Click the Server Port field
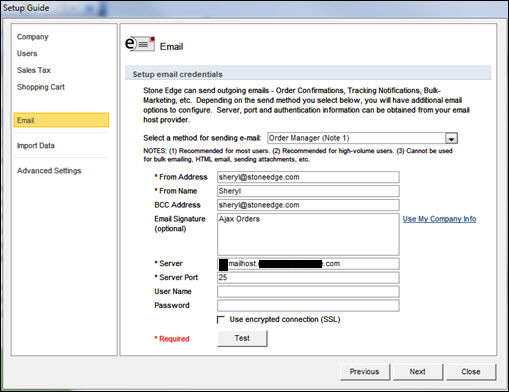The image size is (509, 392). tap(308, 278)
